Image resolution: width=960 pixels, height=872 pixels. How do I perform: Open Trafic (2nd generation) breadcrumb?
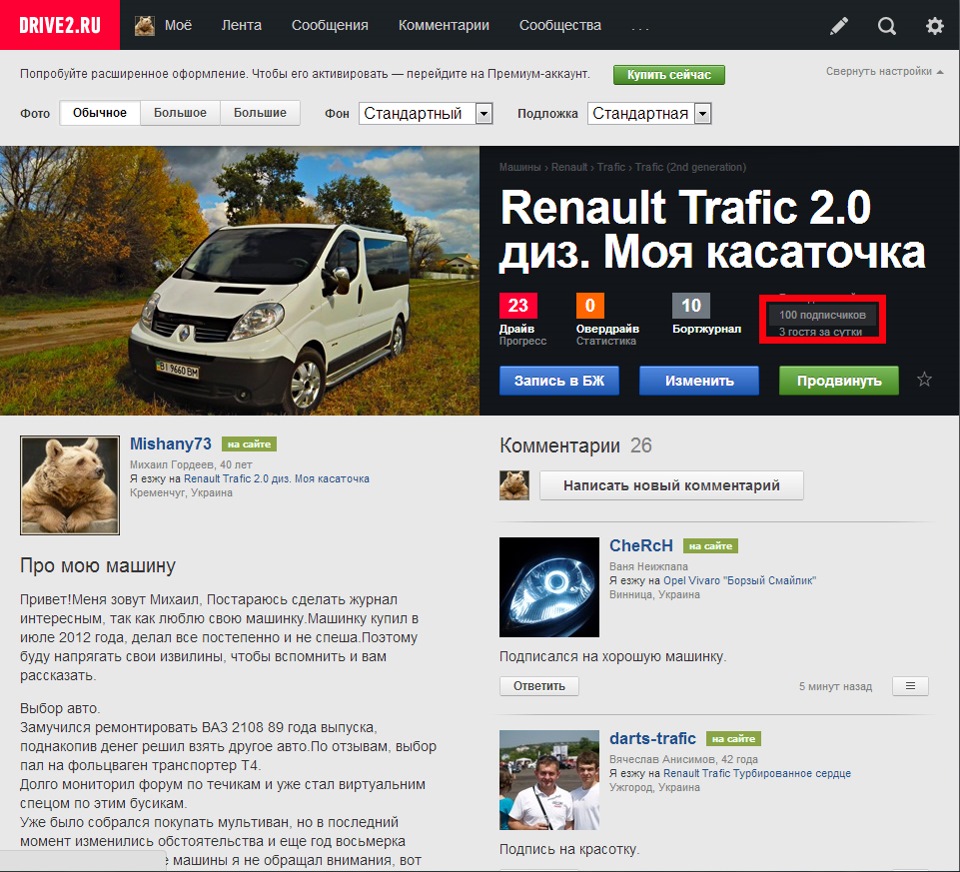(690, 167)
